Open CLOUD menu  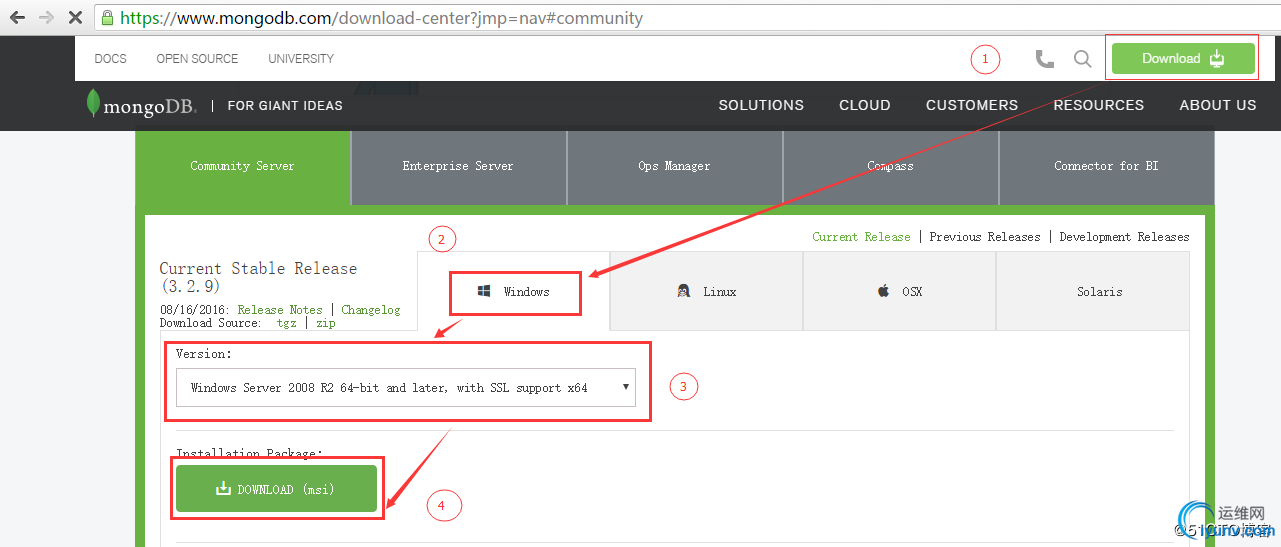pos(865,105)
